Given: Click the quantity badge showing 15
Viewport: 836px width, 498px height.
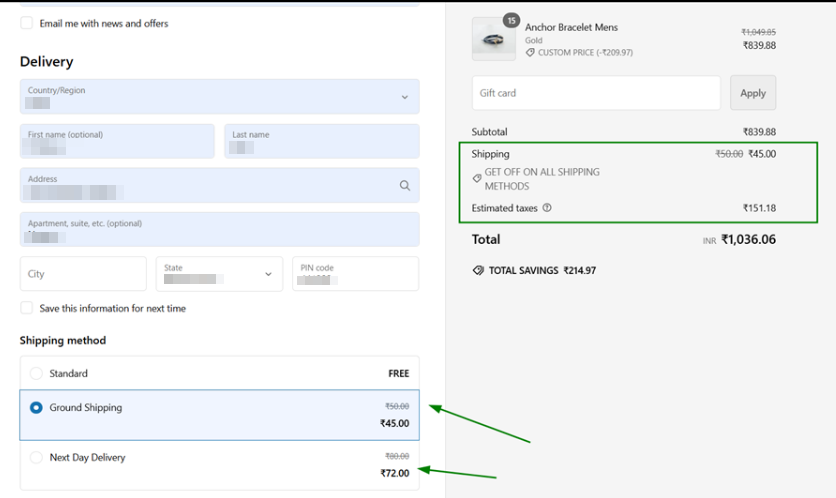Looking at the screenshot, I should [x=511, y=20].
